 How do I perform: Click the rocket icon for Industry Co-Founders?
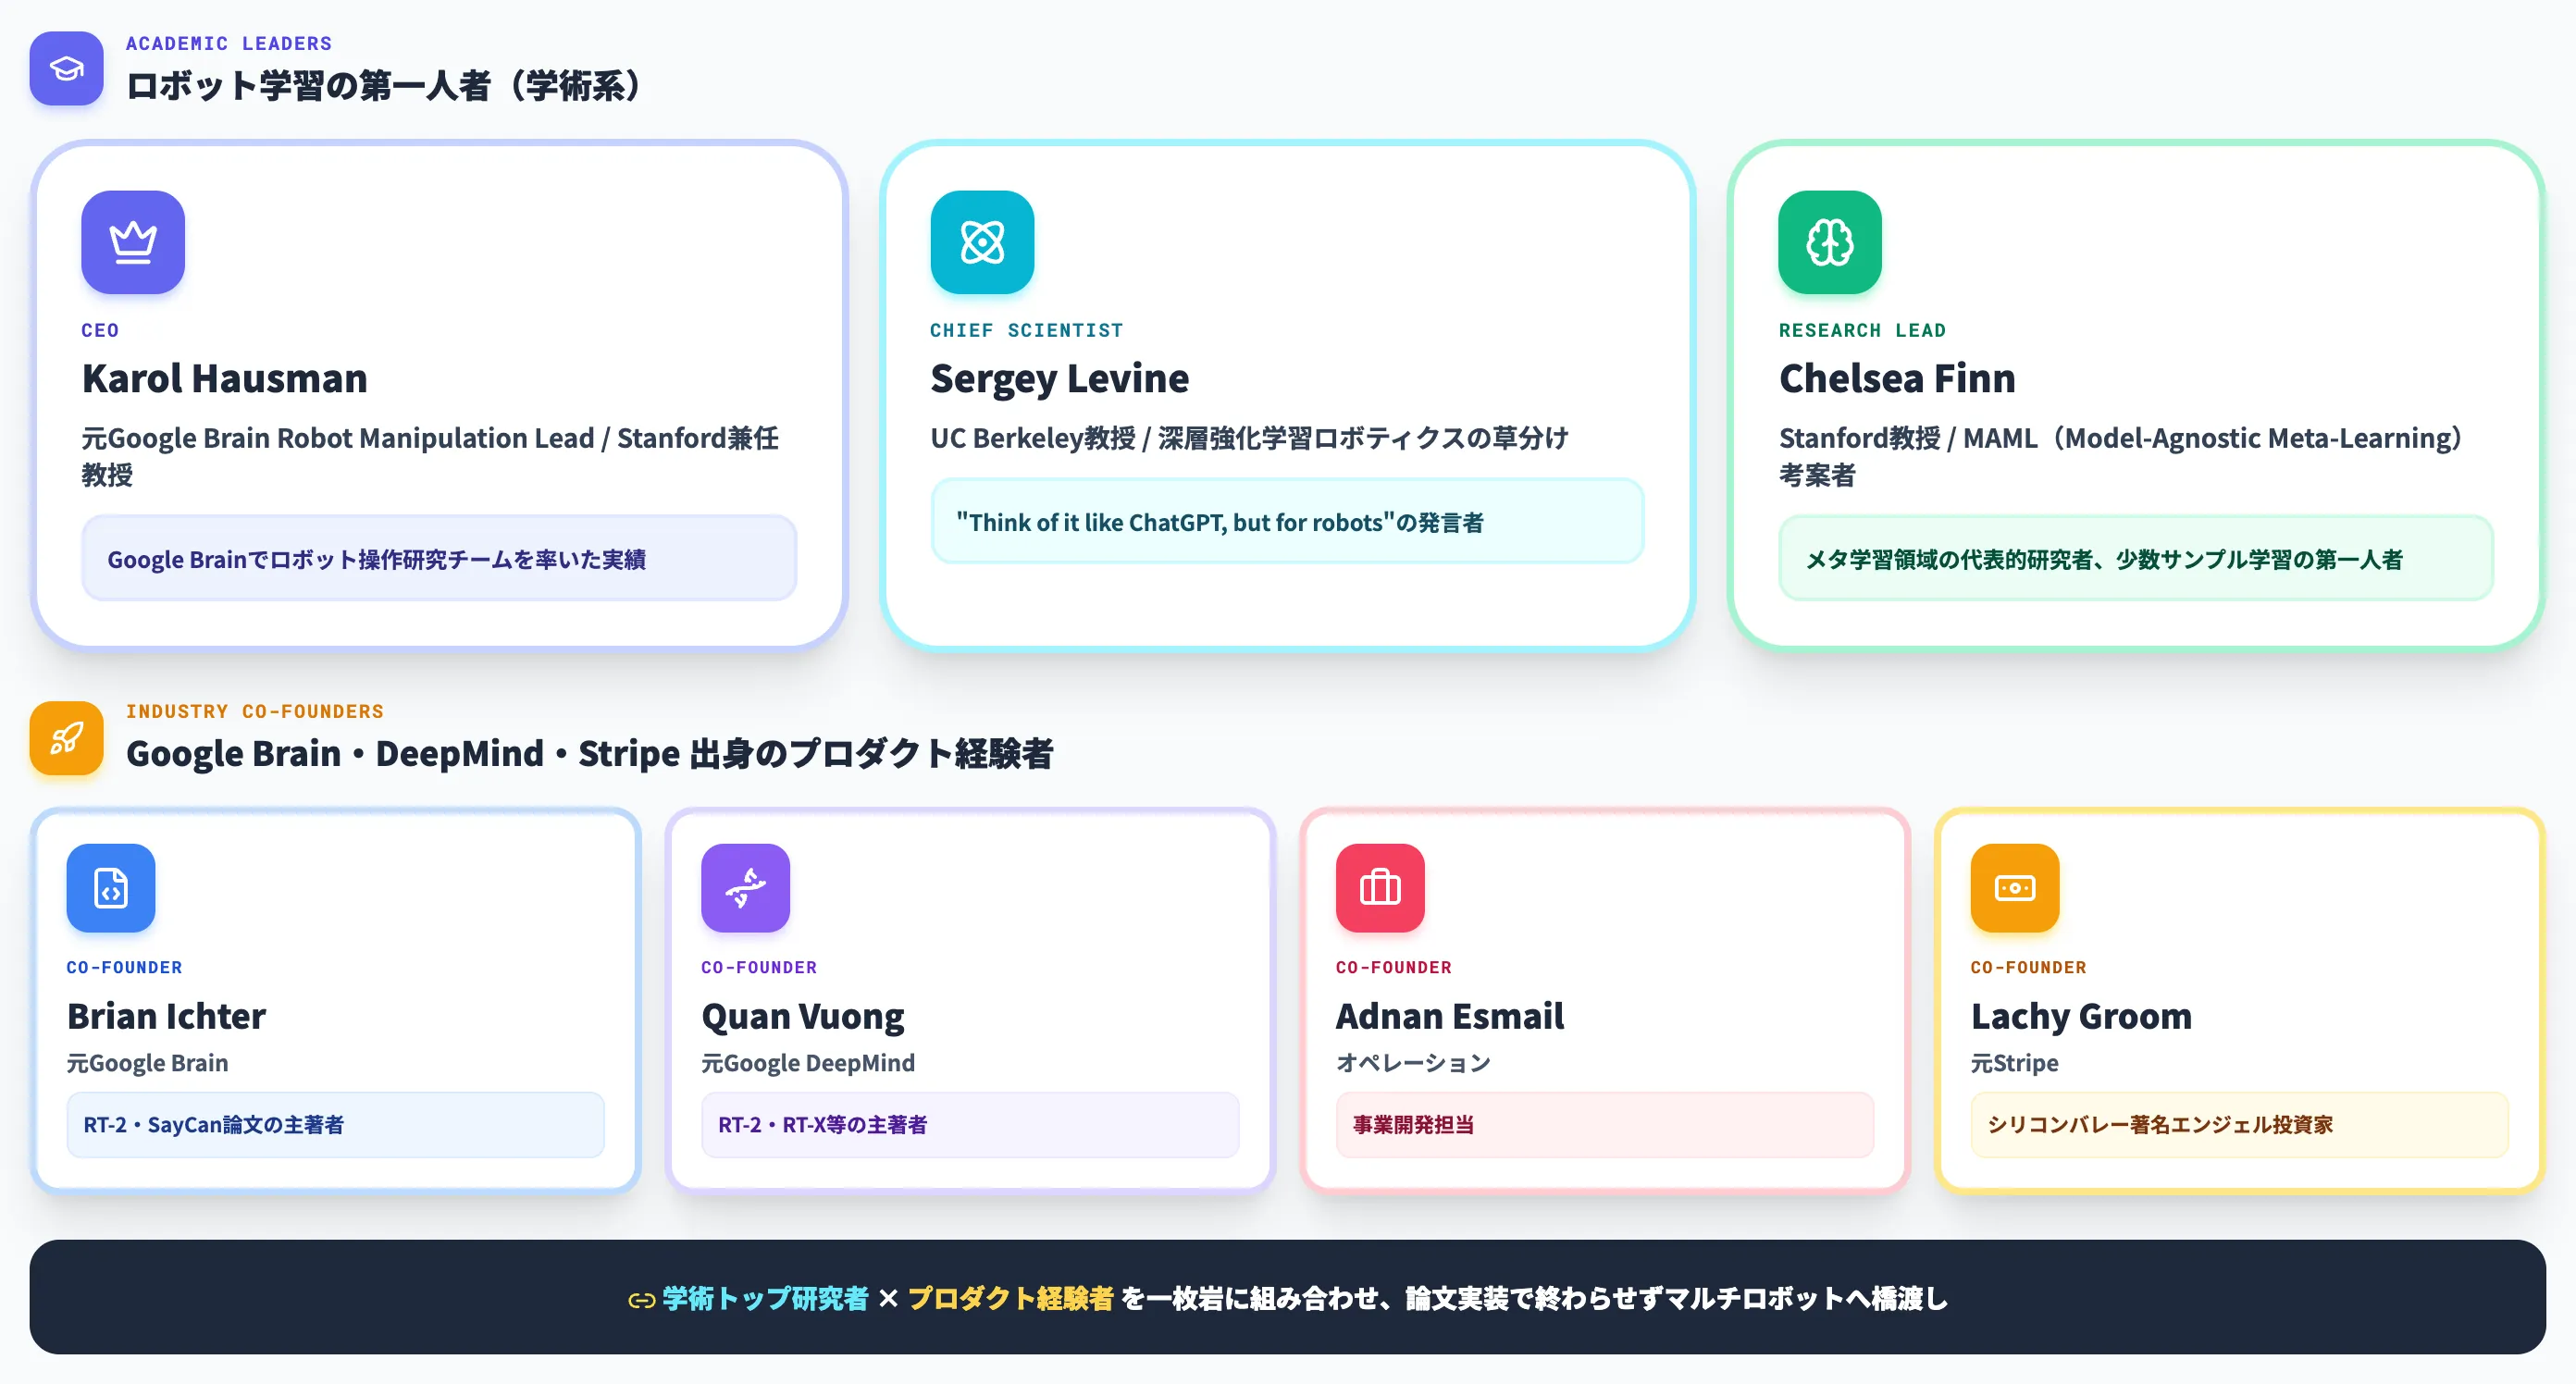66,738
